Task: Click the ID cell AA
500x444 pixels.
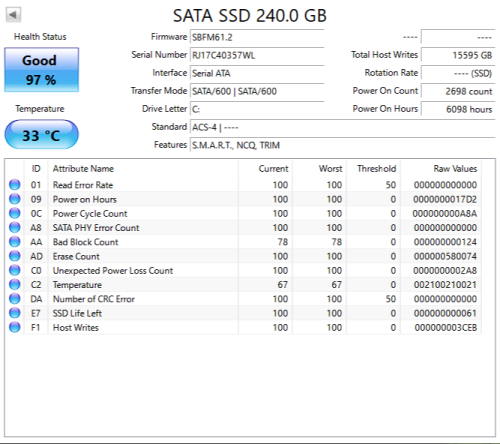Action: (36, 242)
